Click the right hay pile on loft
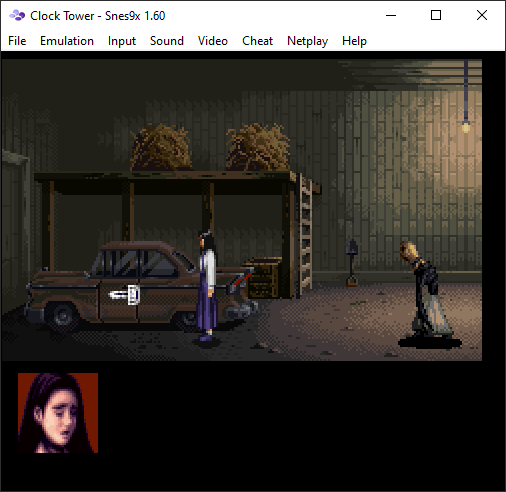The height and width of the screenshot is (492, 506). click(x=258, y=147)
